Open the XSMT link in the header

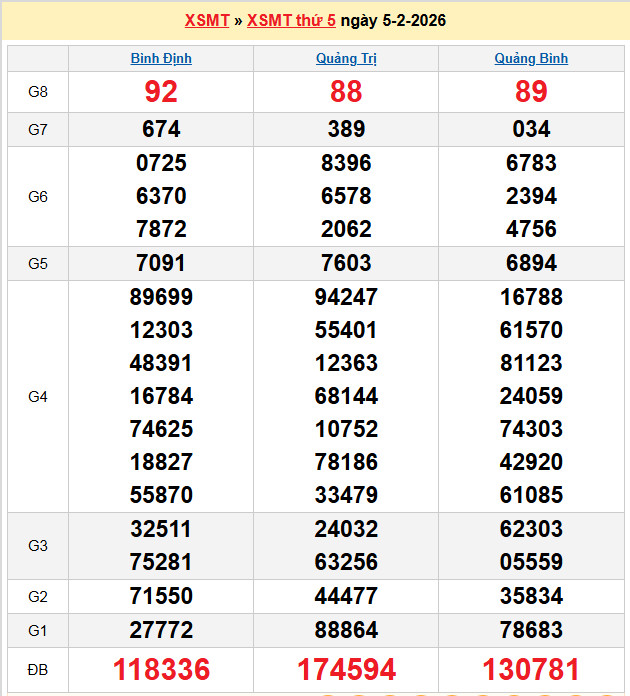[x=207, y=20]
